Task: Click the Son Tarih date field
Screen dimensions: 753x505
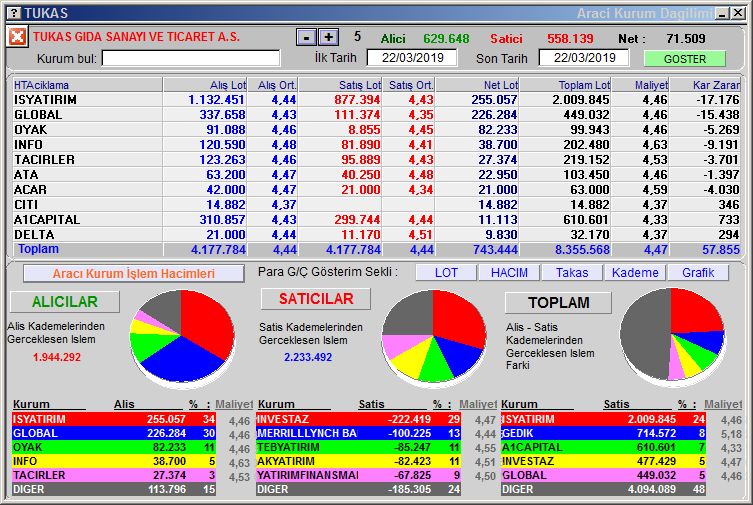Action: (584, 58)
